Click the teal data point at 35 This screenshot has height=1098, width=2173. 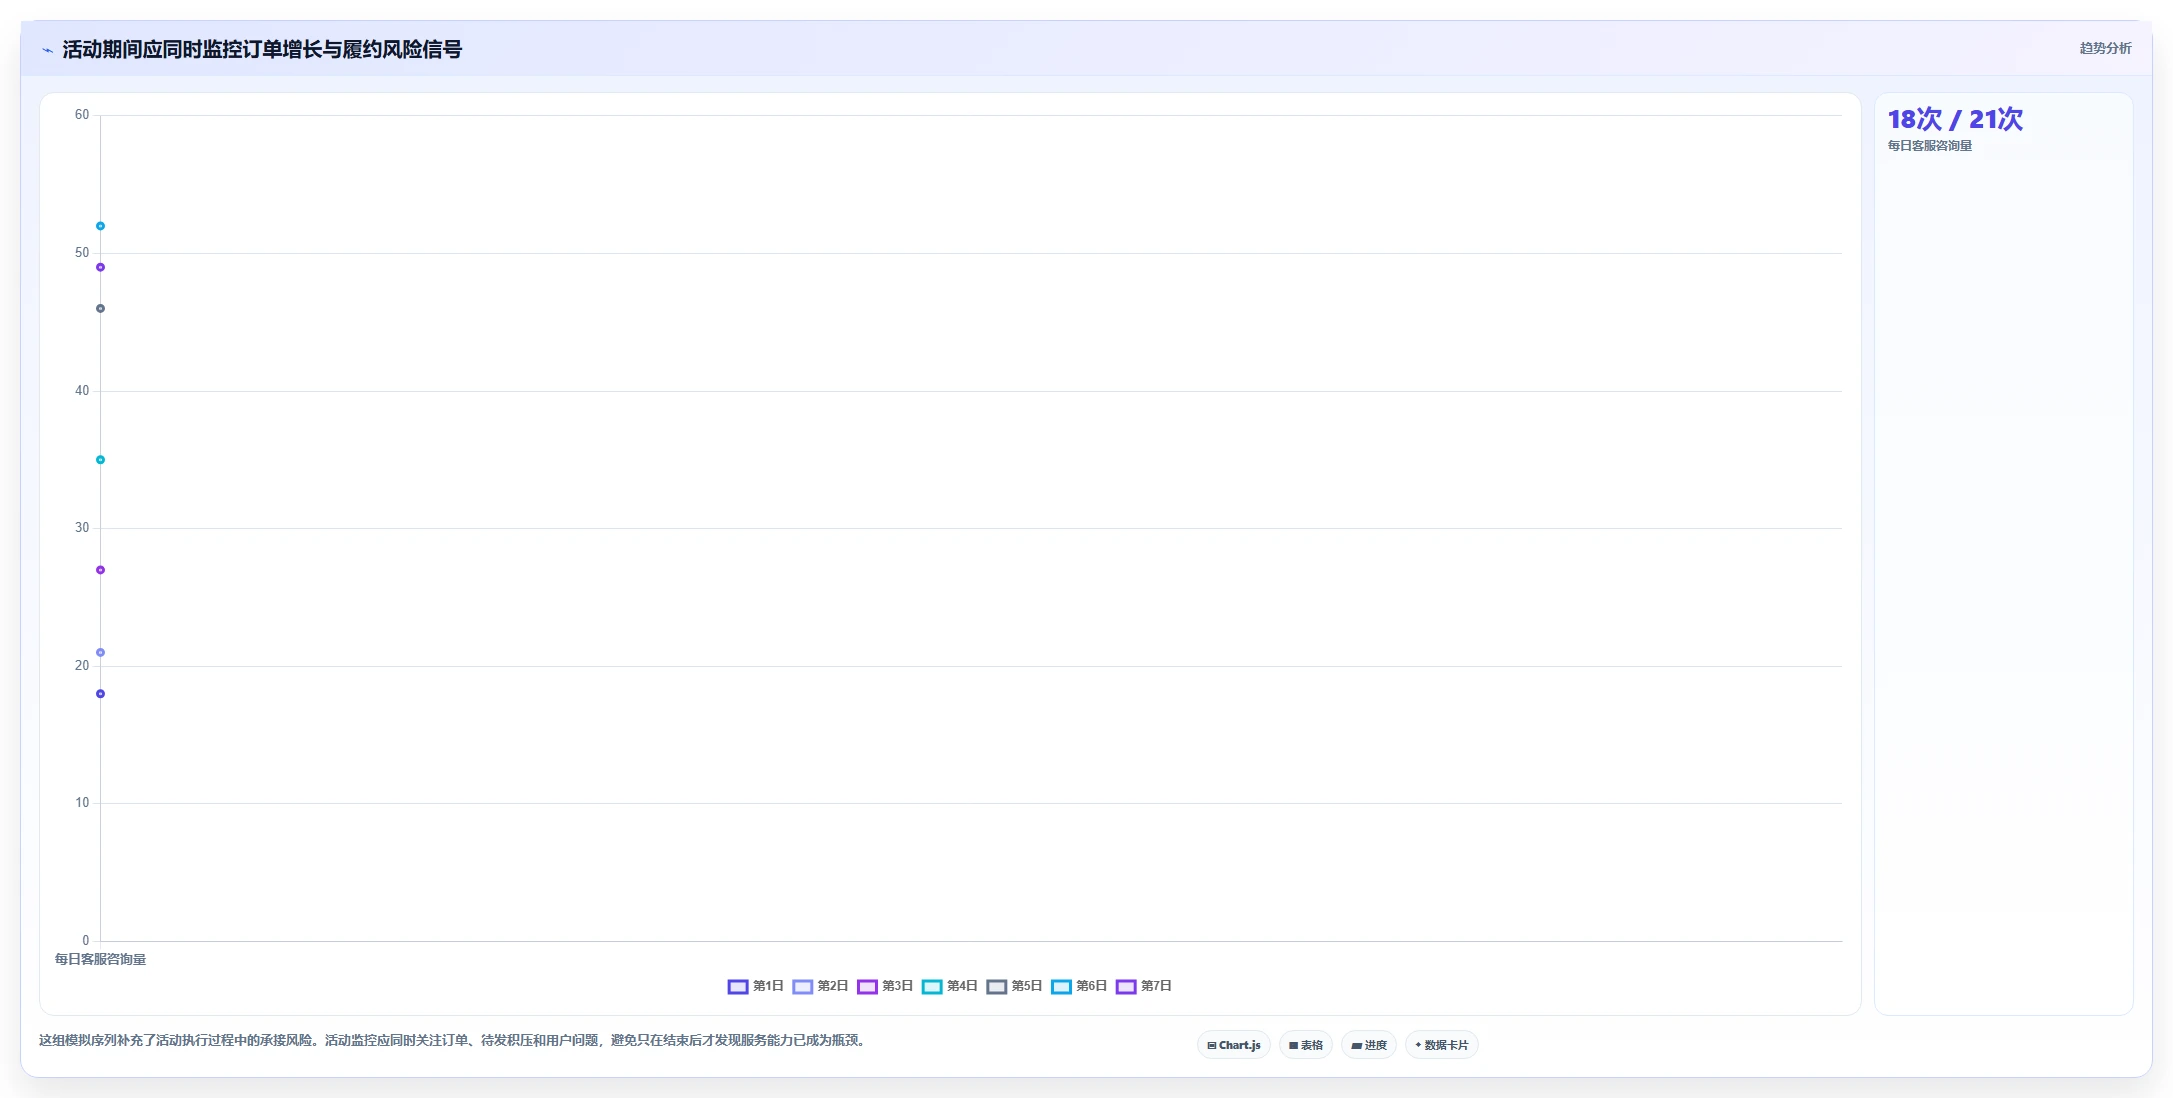(x=100, y=460)
